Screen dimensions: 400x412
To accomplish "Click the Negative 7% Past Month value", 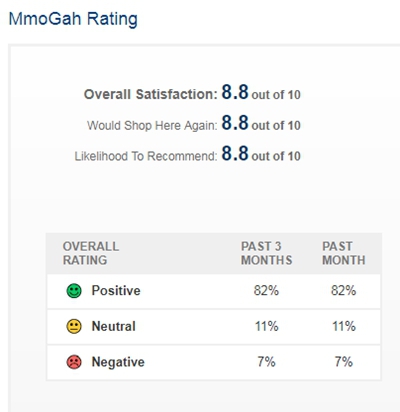I will [344, 362].
